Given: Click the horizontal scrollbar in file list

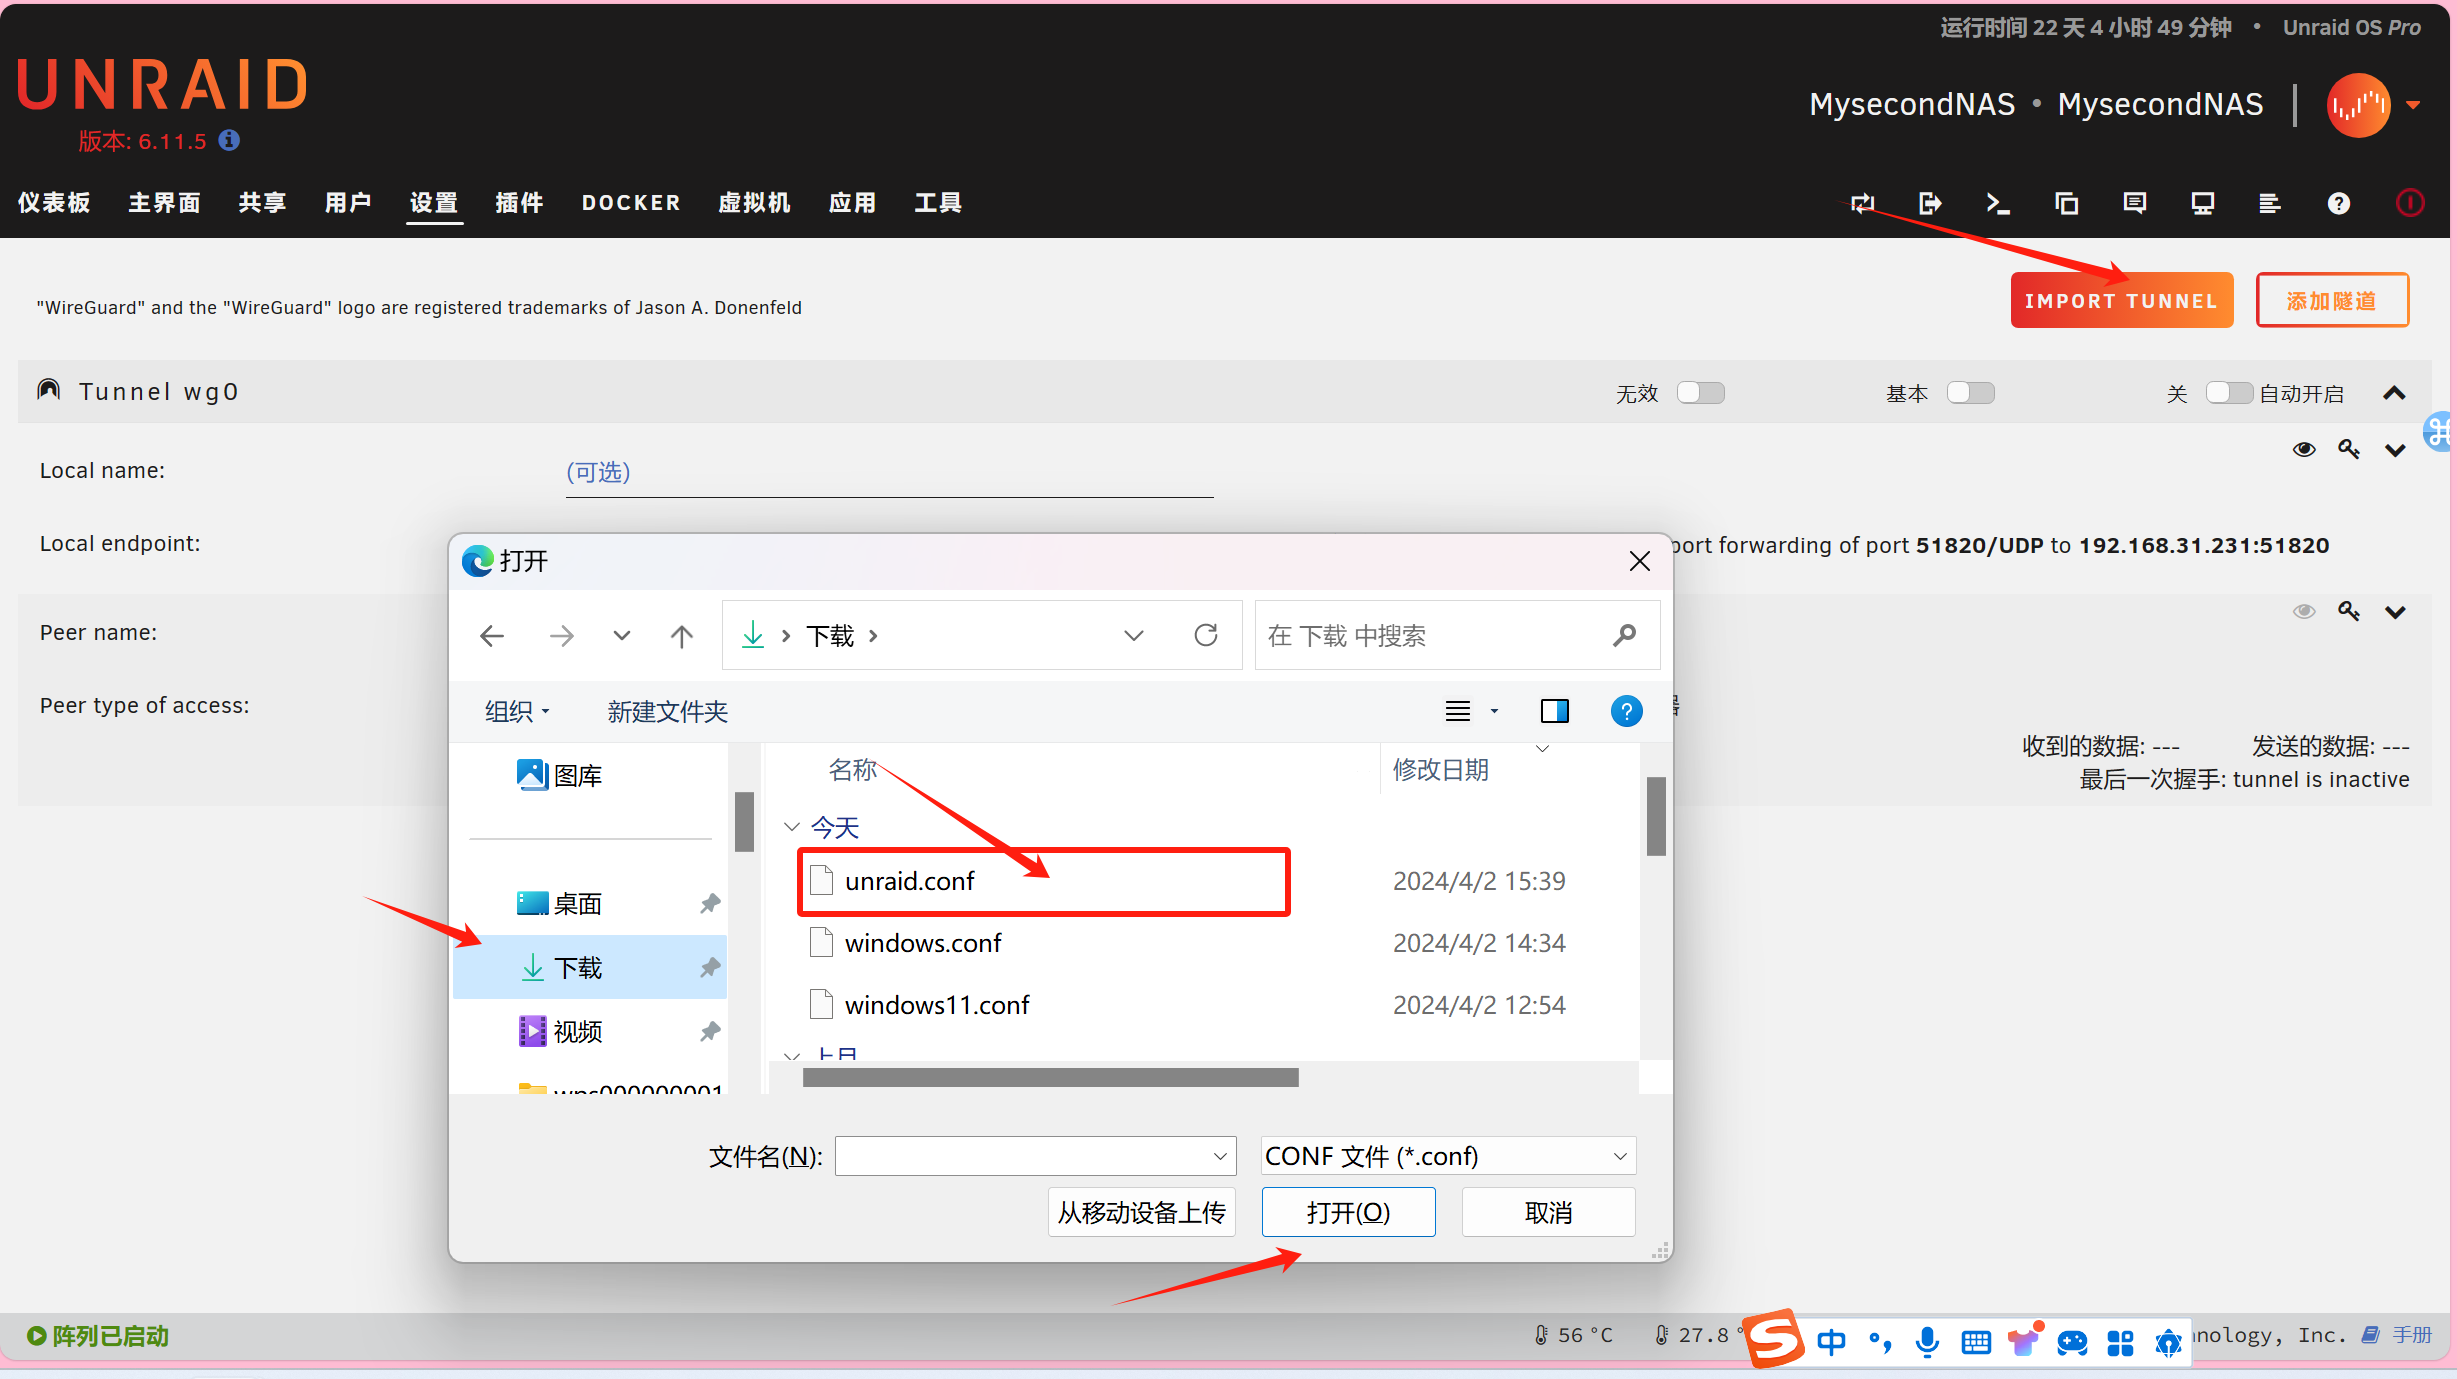Looking at the screenshot, I should 1050,1077.
